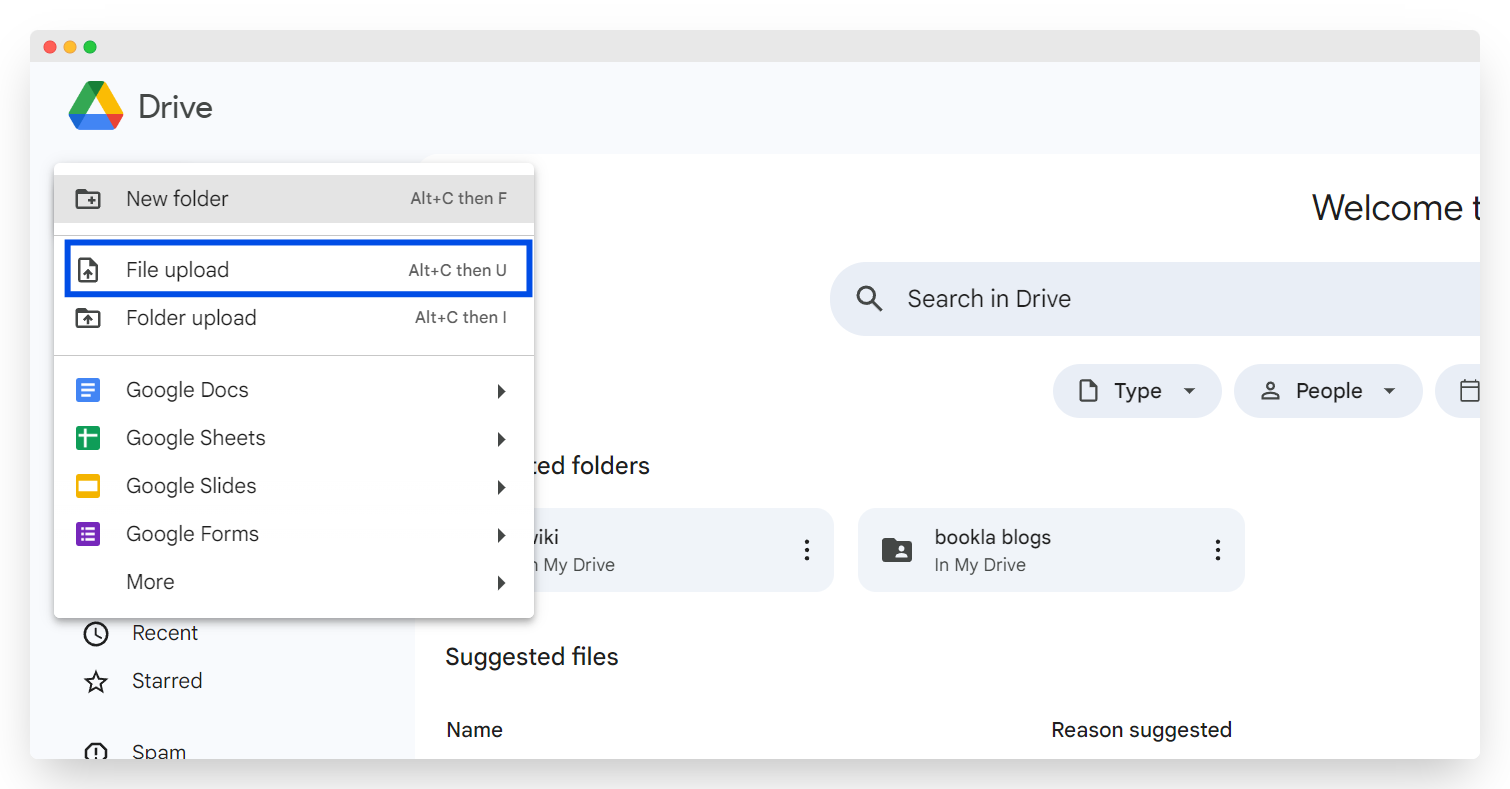Viewport: 1510px width, 789px height.
Task: Click the Google Drive logo
Action: click(96, 106)
